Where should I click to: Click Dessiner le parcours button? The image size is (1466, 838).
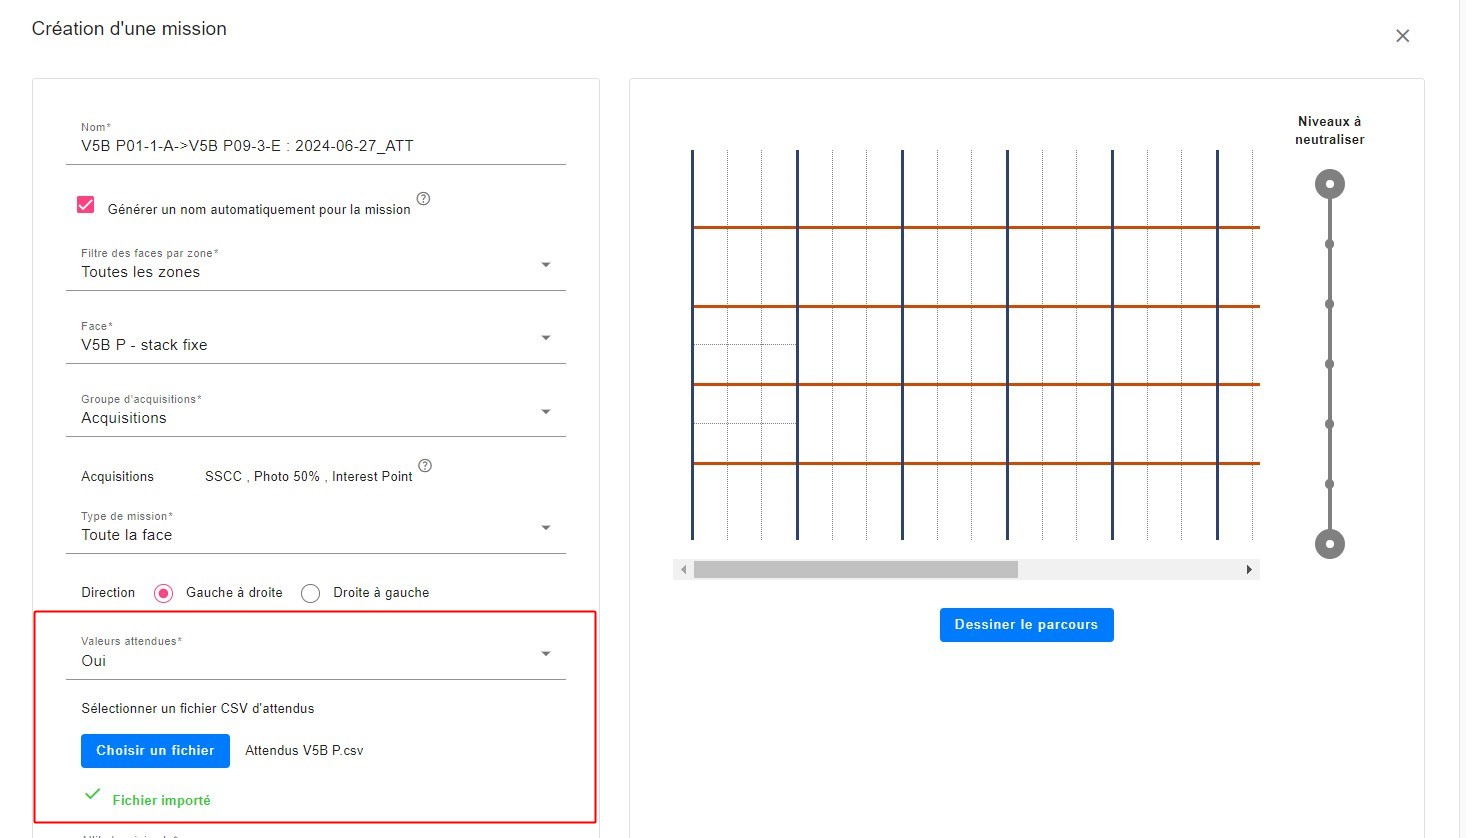(x=1026, y=625)
